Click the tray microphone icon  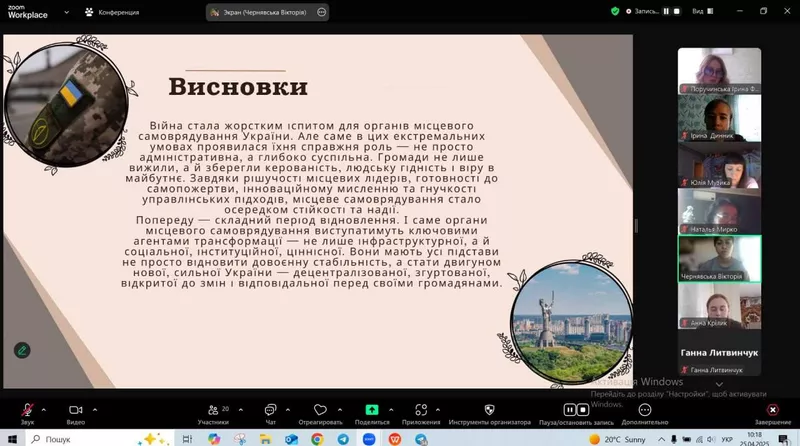tap(674, 439)
